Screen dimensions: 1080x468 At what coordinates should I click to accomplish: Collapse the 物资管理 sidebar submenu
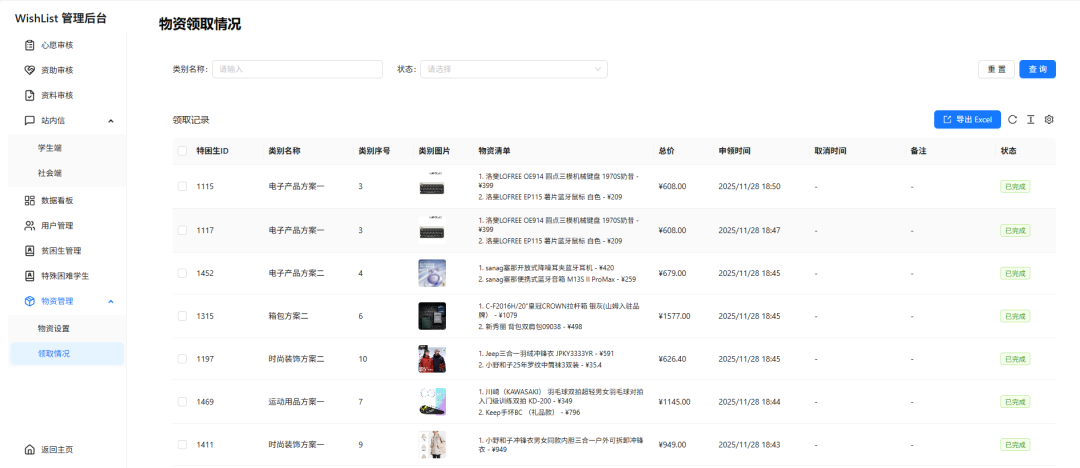110,301
